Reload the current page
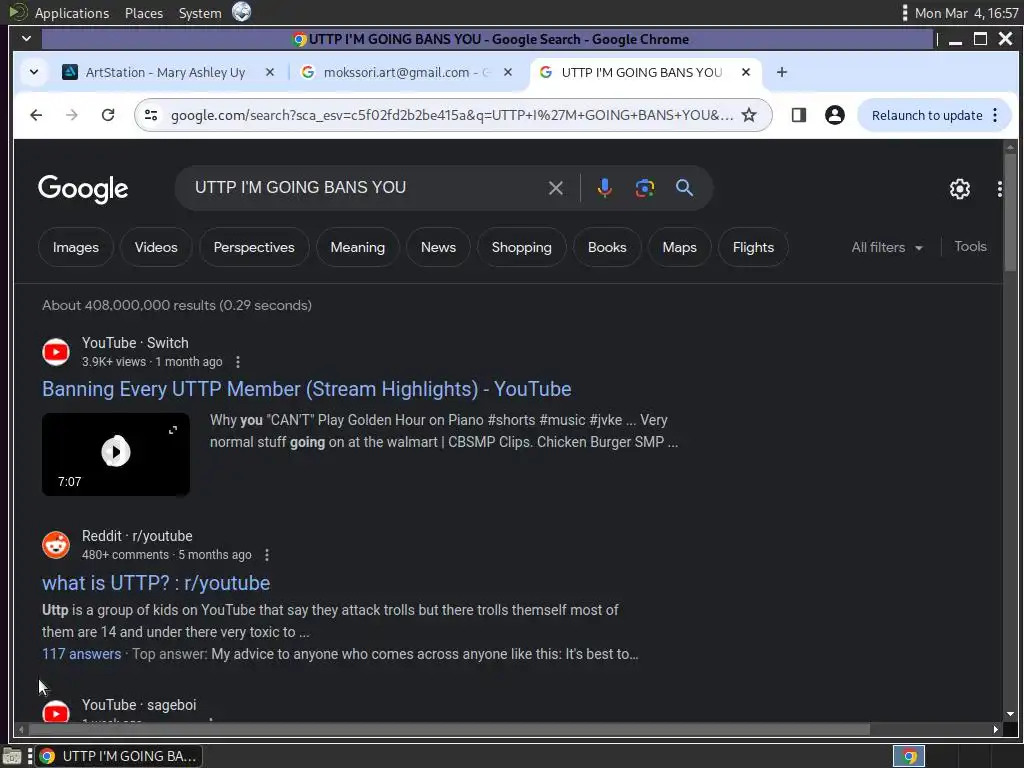Viewport: 1024px width, 768px height. [x=108, y=115]
